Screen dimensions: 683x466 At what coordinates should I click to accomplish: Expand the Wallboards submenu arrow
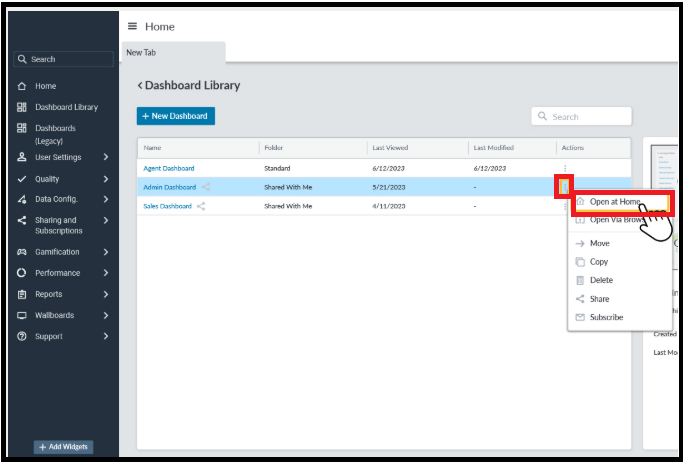(106, 315)
